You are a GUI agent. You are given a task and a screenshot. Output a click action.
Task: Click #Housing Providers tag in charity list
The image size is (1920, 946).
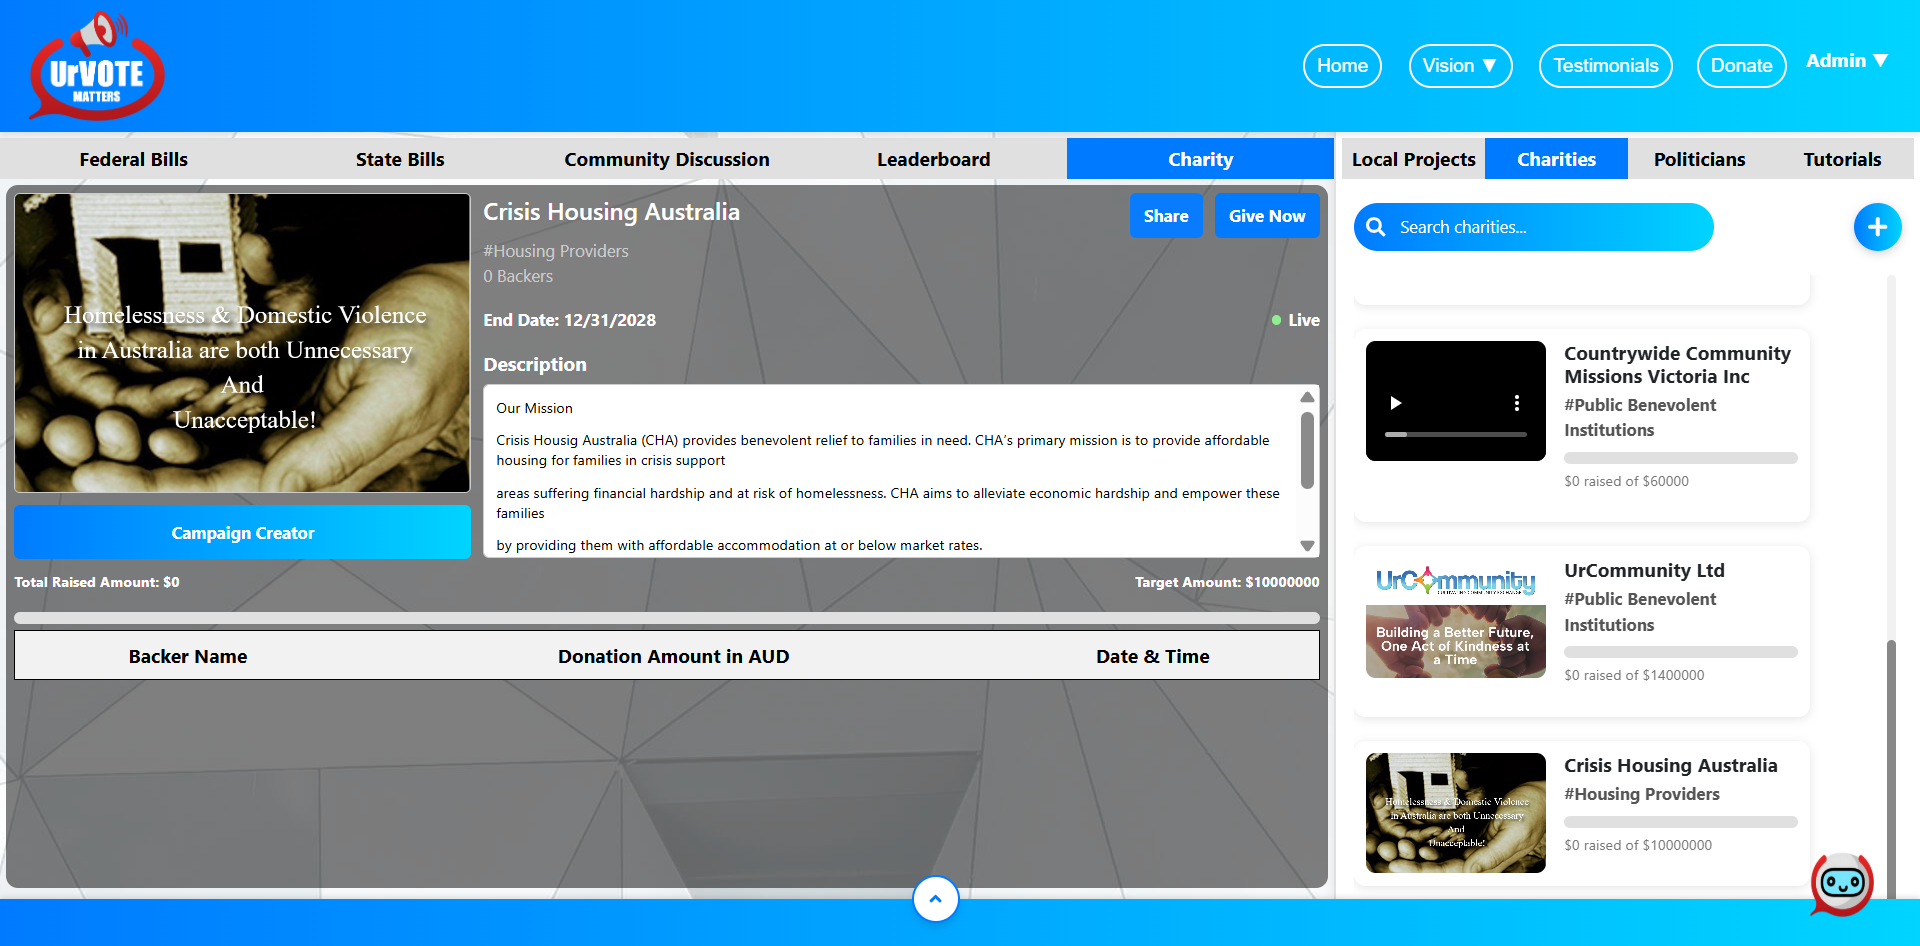click(1641, 794)
